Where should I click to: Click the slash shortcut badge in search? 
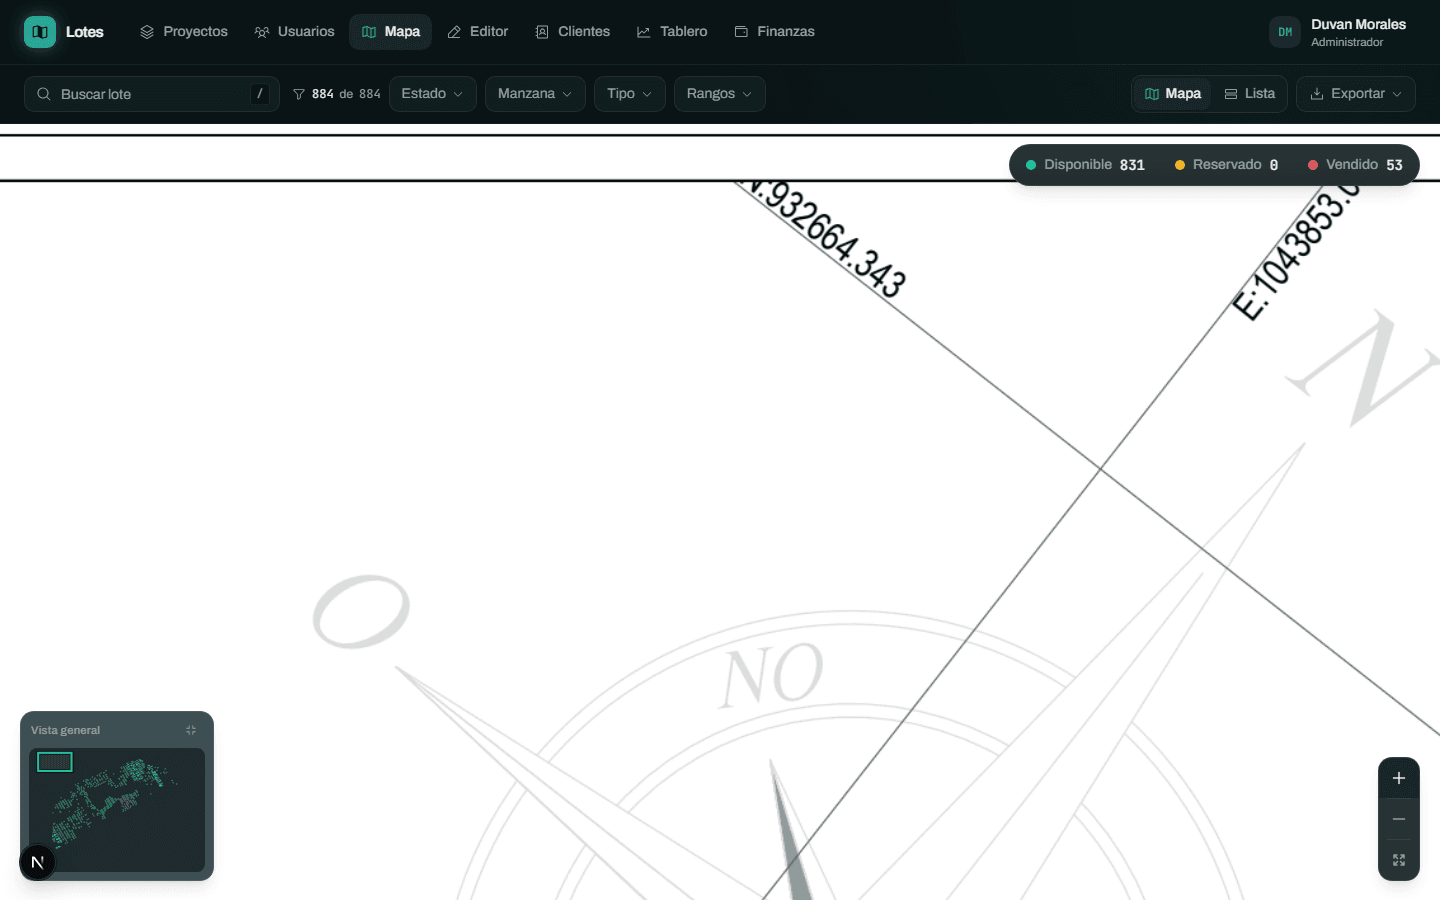(260, 94)
